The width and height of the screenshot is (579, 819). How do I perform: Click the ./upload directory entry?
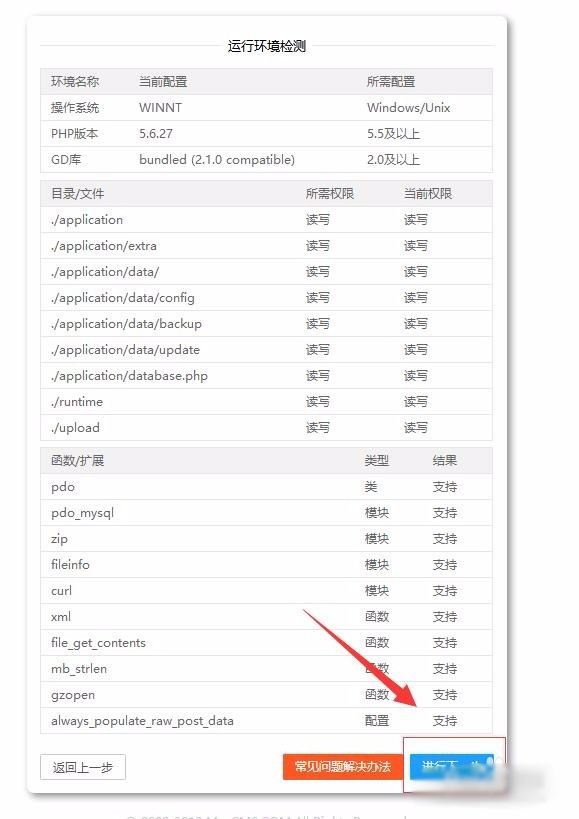(75, 428)
